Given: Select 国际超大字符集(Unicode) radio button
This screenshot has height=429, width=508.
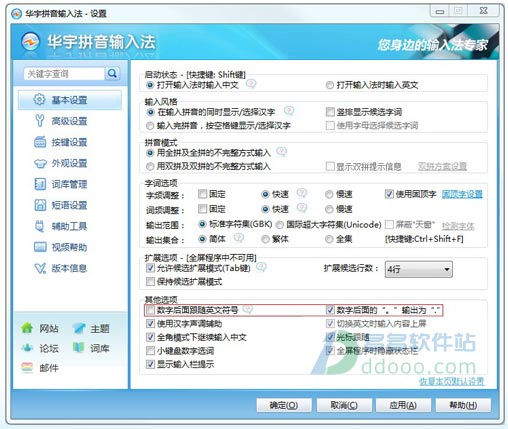Looking at the screenshot, I should pyautogui.click(x=280, y=225).
